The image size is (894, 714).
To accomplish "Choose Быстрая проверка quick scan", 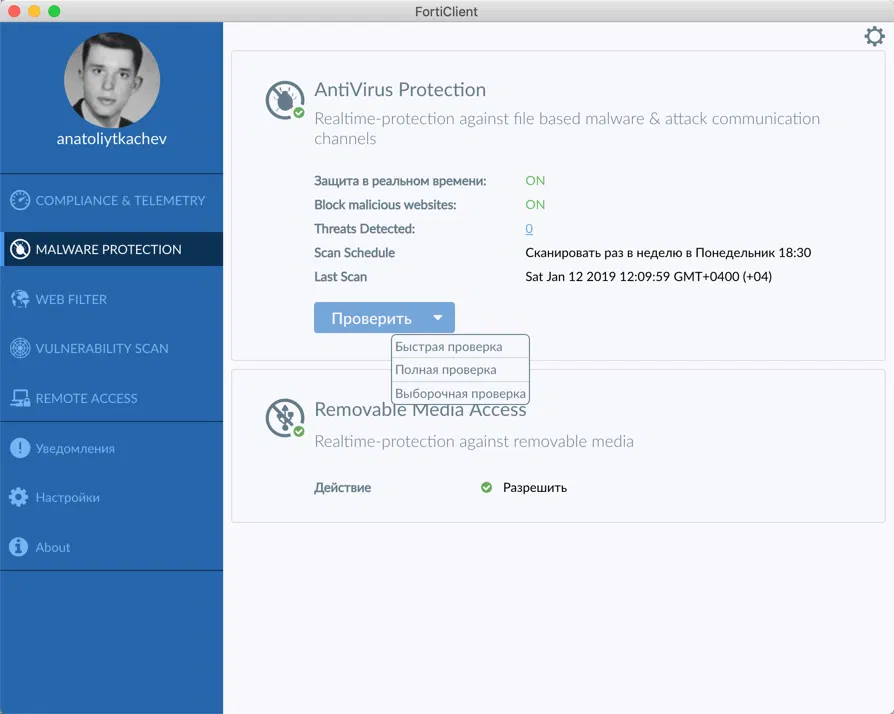I will (x=460, y=347).
